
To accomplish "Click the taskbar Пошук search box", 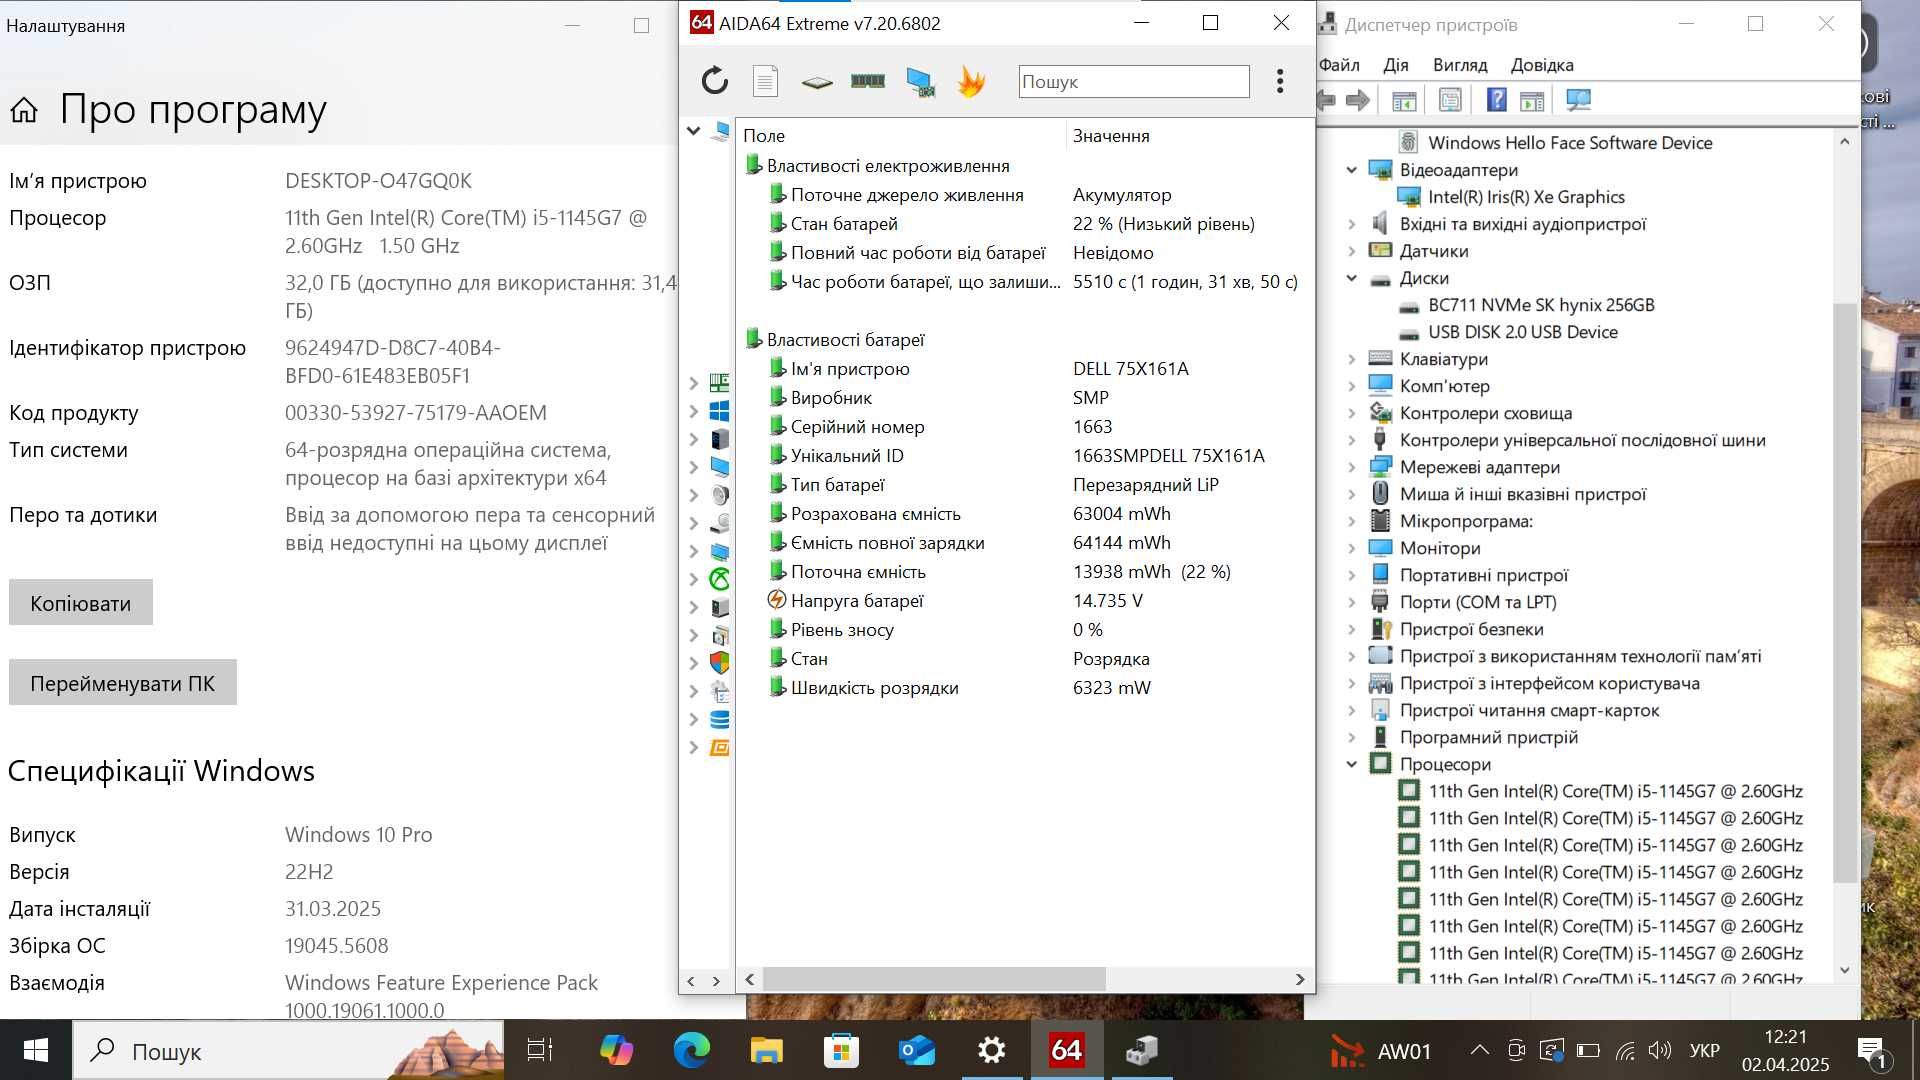I will click(x=290, y=1050).
